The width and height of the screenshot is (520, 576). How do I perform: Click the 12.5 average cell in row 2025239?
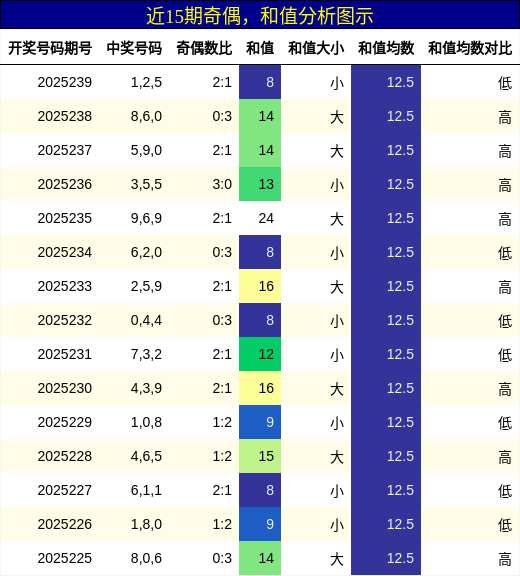click(386, 82)
